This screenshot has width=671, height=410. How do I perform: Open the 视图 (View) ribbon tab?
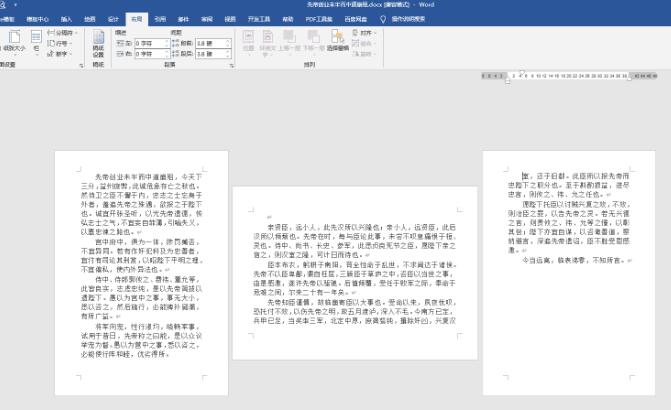(x=230, y=18)
